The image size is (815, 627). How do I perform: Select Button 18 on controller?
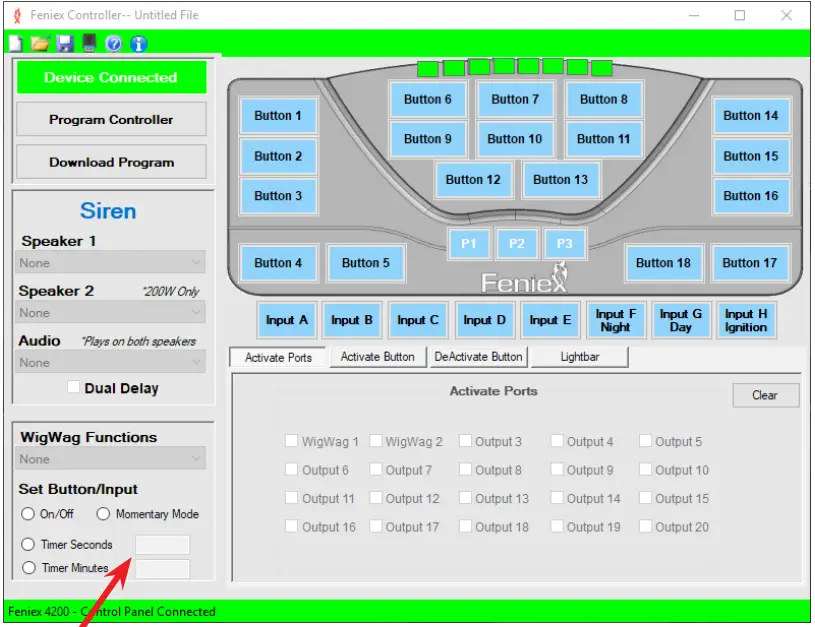point(663,263)
